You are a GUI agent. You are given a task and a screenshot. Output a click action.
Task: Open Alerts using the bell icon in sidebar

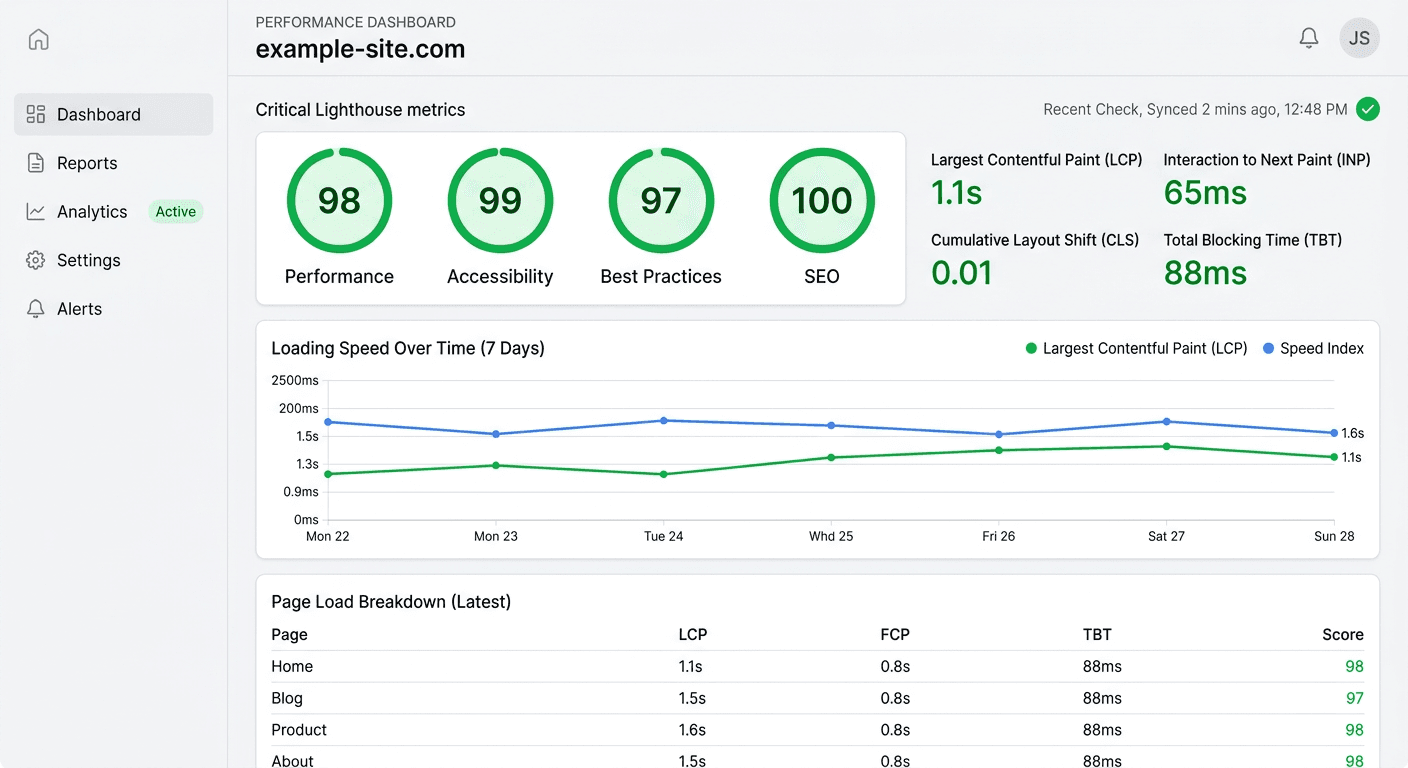coord(36,309)
